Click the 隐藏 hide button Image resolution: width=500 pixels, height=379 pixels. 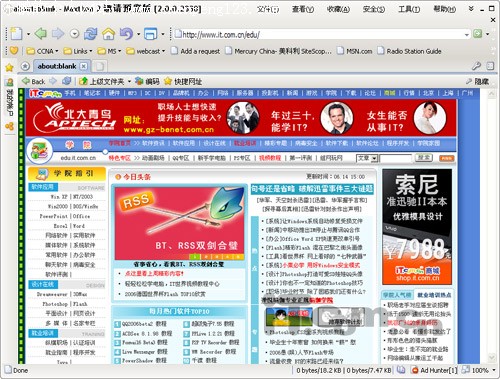[478, 81]
